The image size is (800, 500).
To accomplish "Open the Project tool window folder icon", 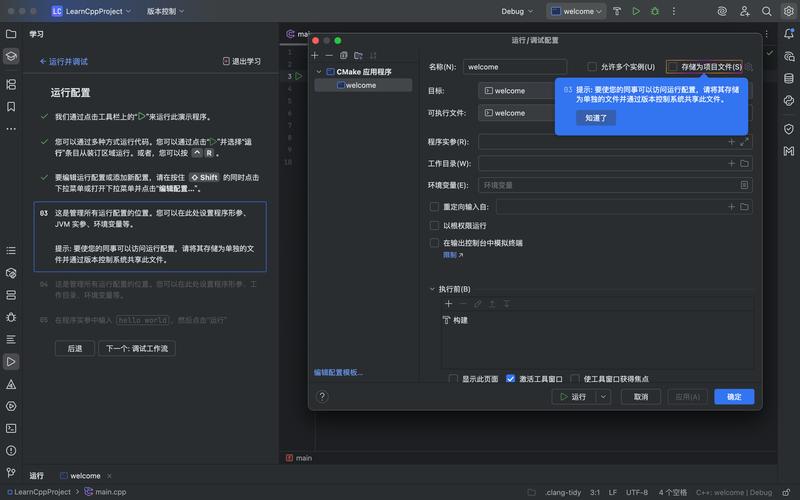I will pyautogui.click(x=11, y=34).
